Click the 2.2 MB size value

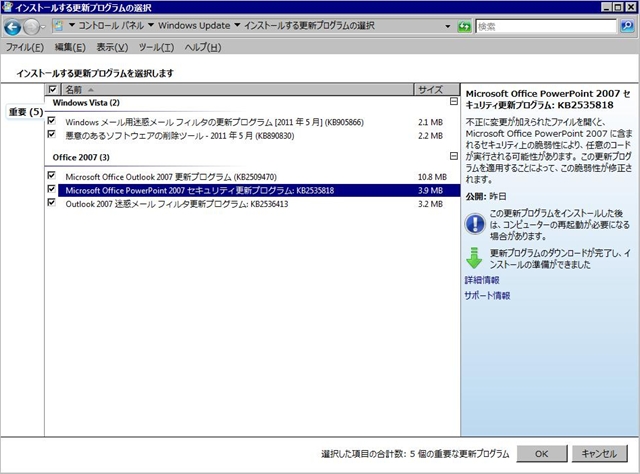click(x=430, y=136)
